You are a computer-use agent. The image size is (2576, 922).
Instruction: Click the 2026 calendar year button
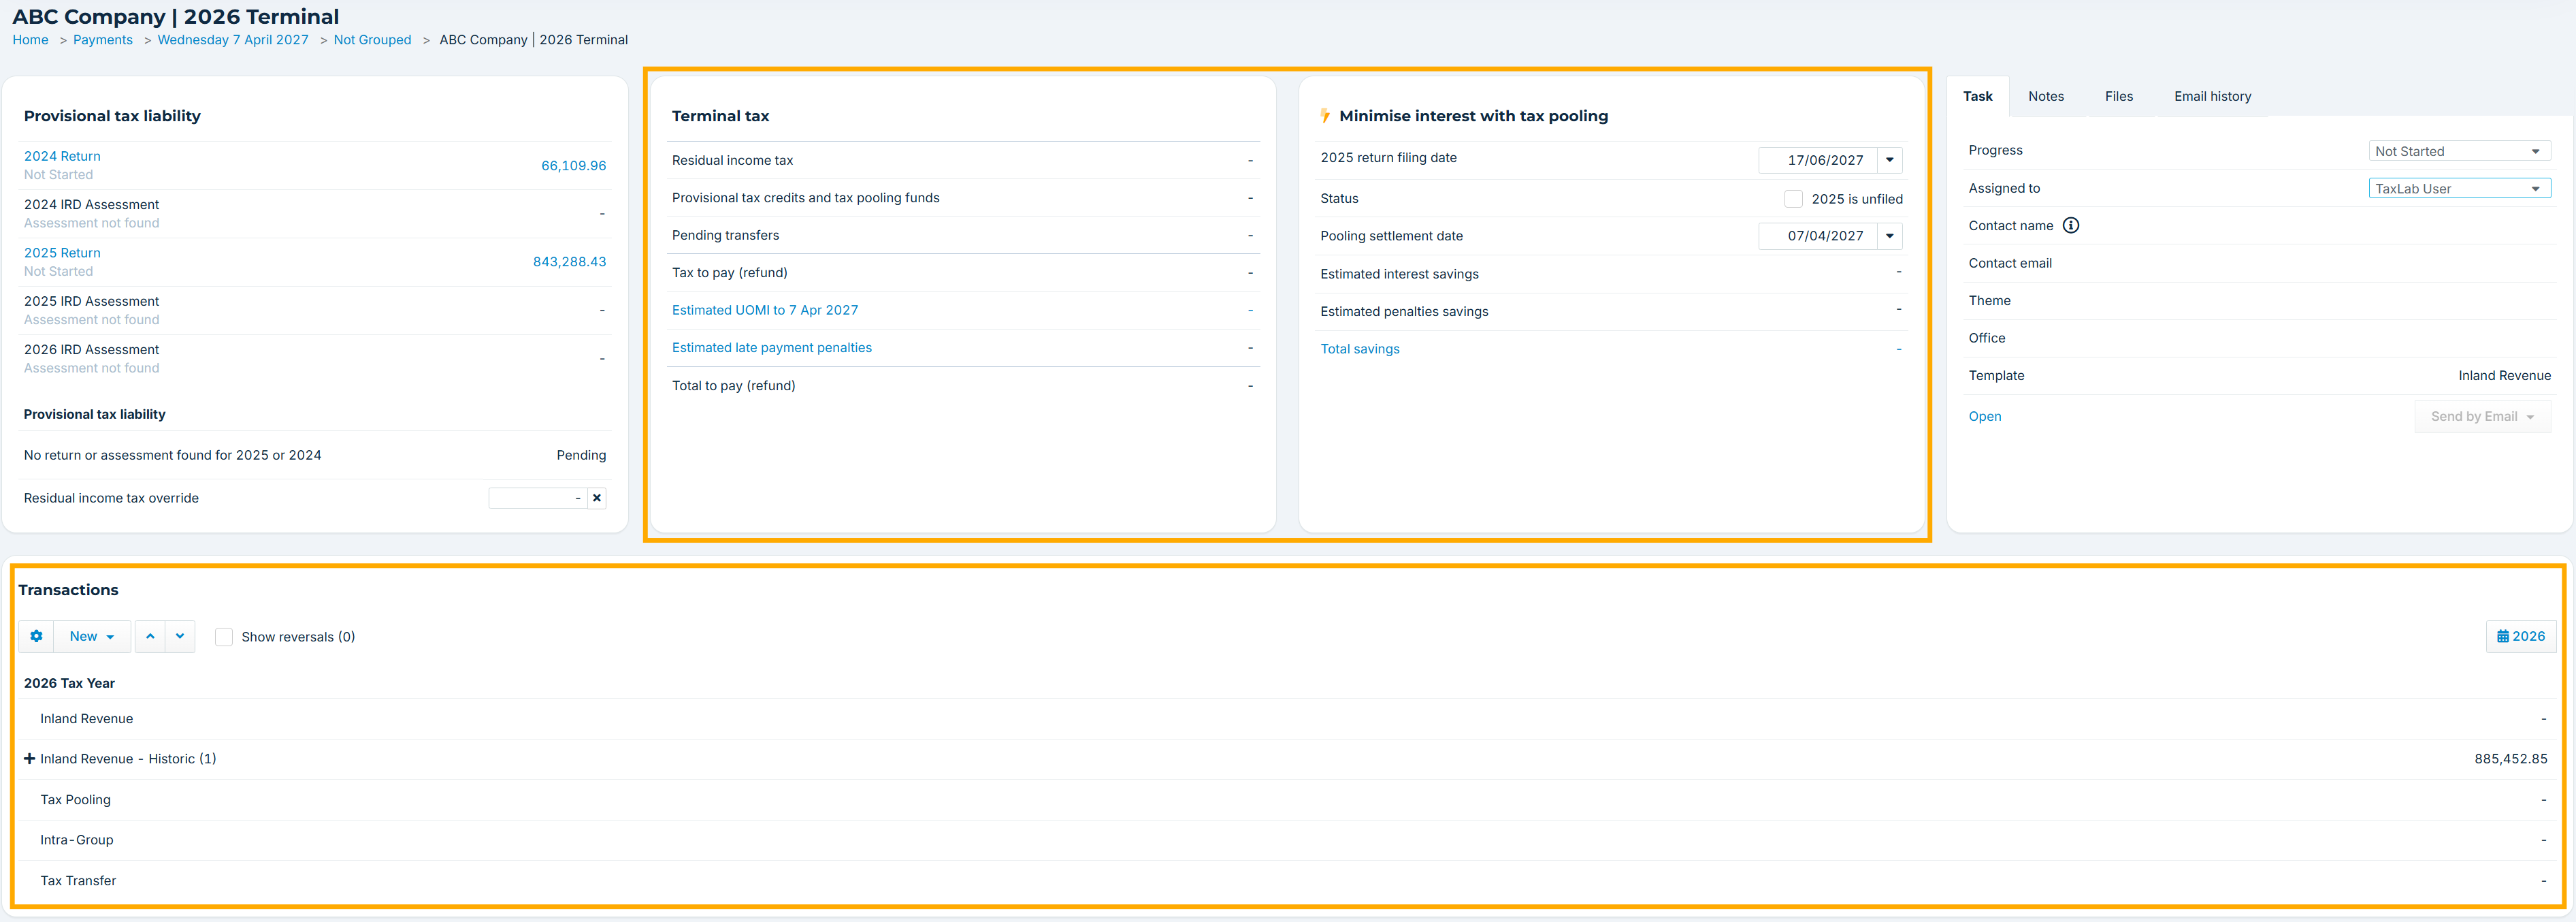click(2520, 636)
